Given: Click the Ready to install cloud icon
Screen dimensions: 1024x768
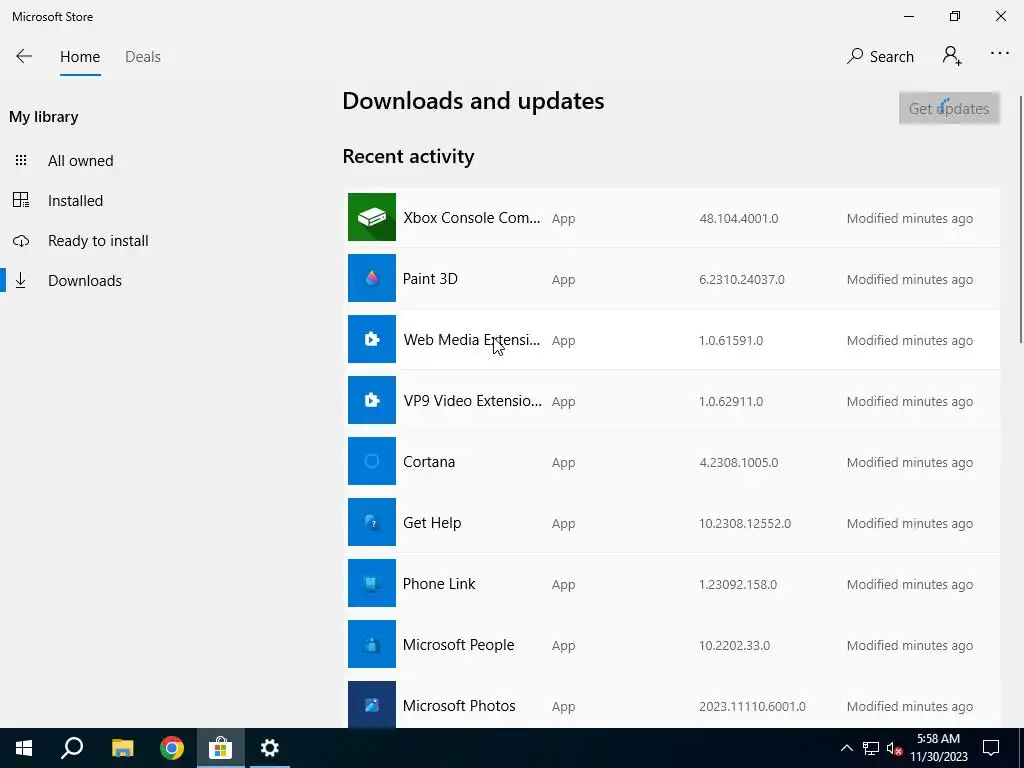Looking at the screenshot, I should (x=21, y=241).
